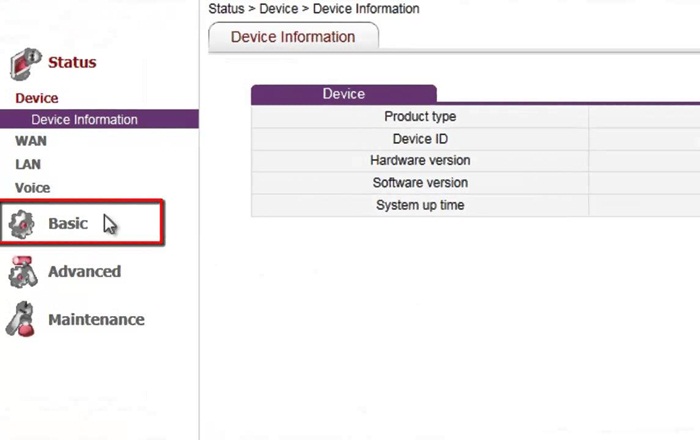Expand the Device submenu
This screenshot has width=700, height=440.
pyautogui.click(x=37, y=98)
